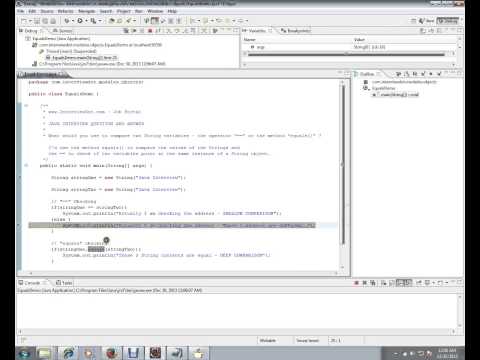
Task: Open Internet Explorer from the taskbar
Action: pyautogui.click(x=69, y=353)
